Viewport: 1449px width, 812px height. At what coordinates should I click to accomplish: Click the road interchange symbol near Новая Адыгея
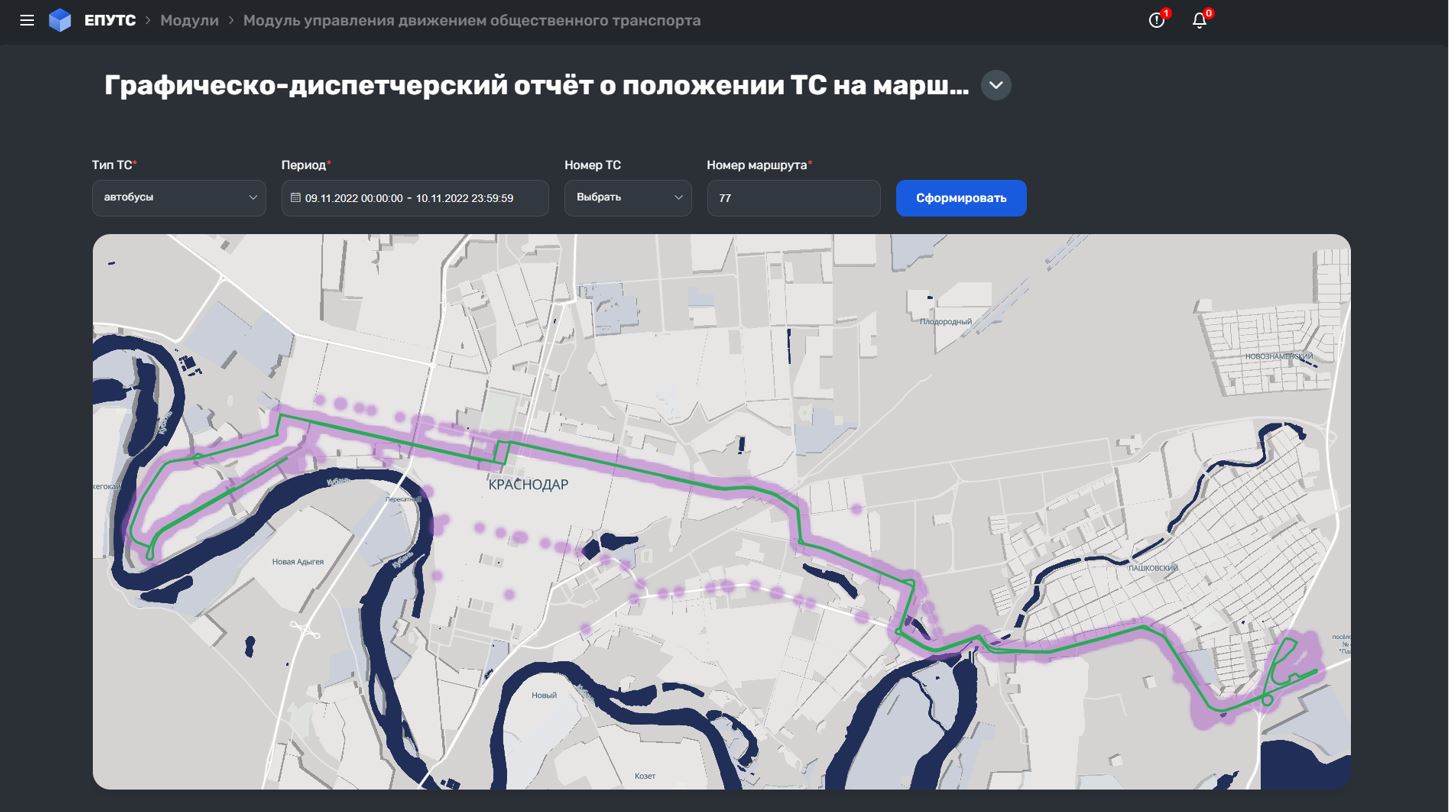(304, 629)
